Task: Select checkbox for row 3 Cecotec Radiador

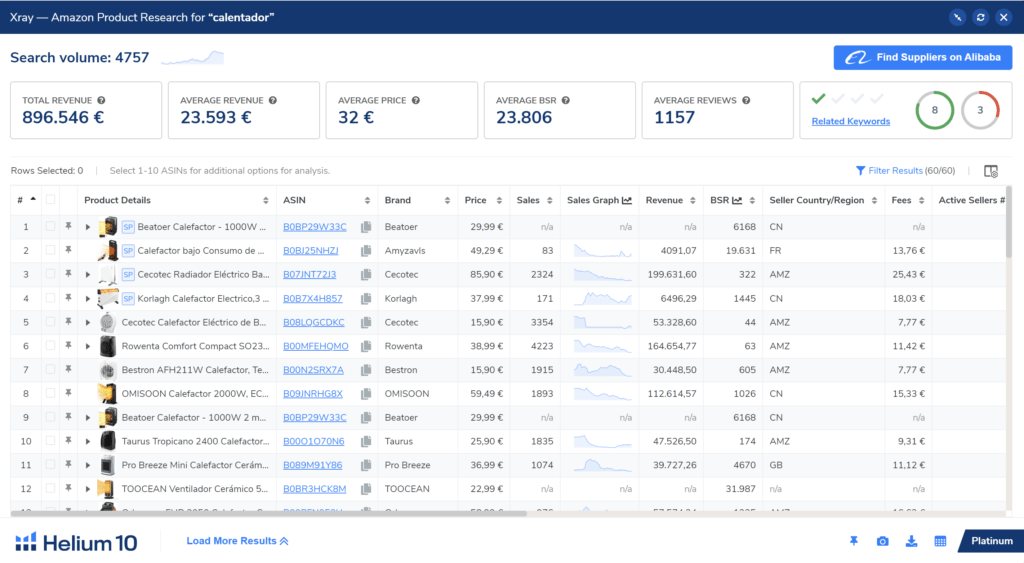Action: (x=50, y=274)
